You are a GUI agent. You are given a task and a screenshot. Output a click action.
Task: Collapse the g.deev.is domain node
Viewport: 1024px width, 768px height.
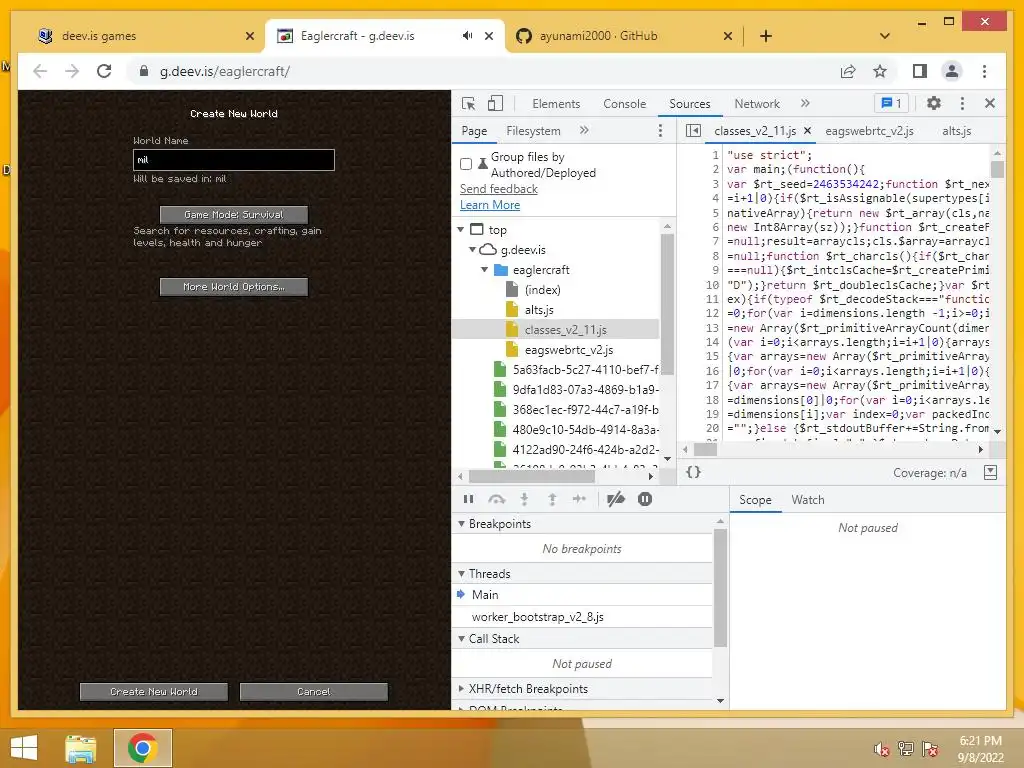472,249
